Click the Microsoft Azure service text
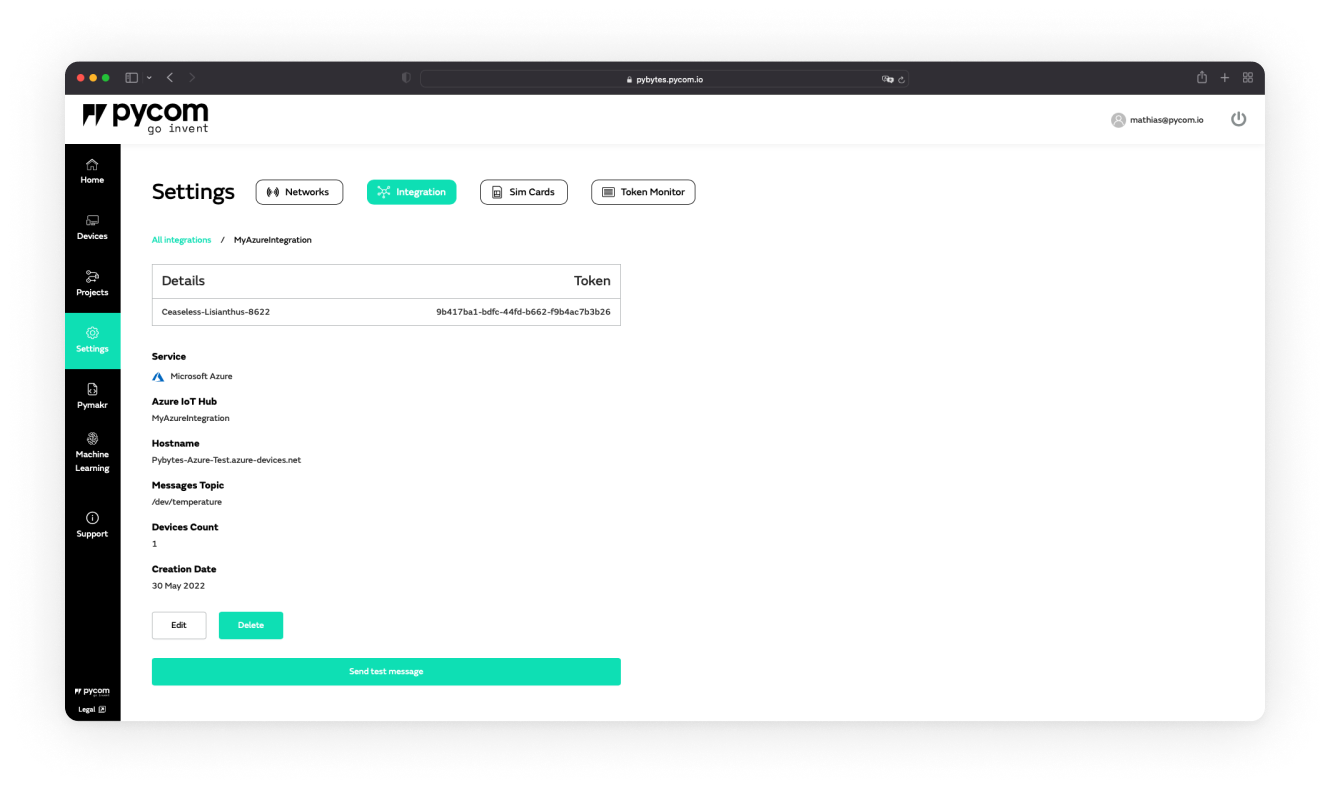 [201, 377]
